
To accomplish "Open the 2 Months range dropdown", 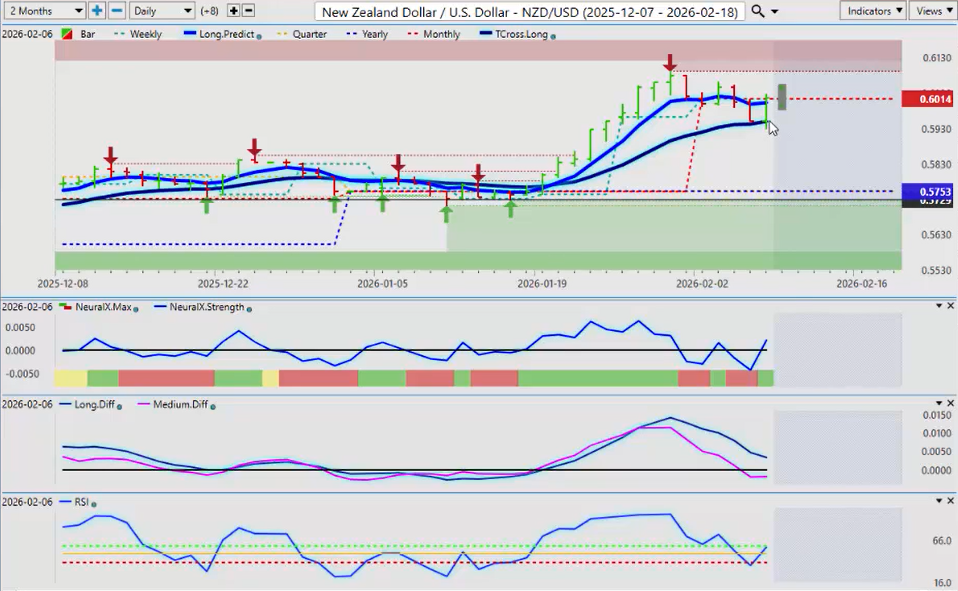I will coord(46,11).
